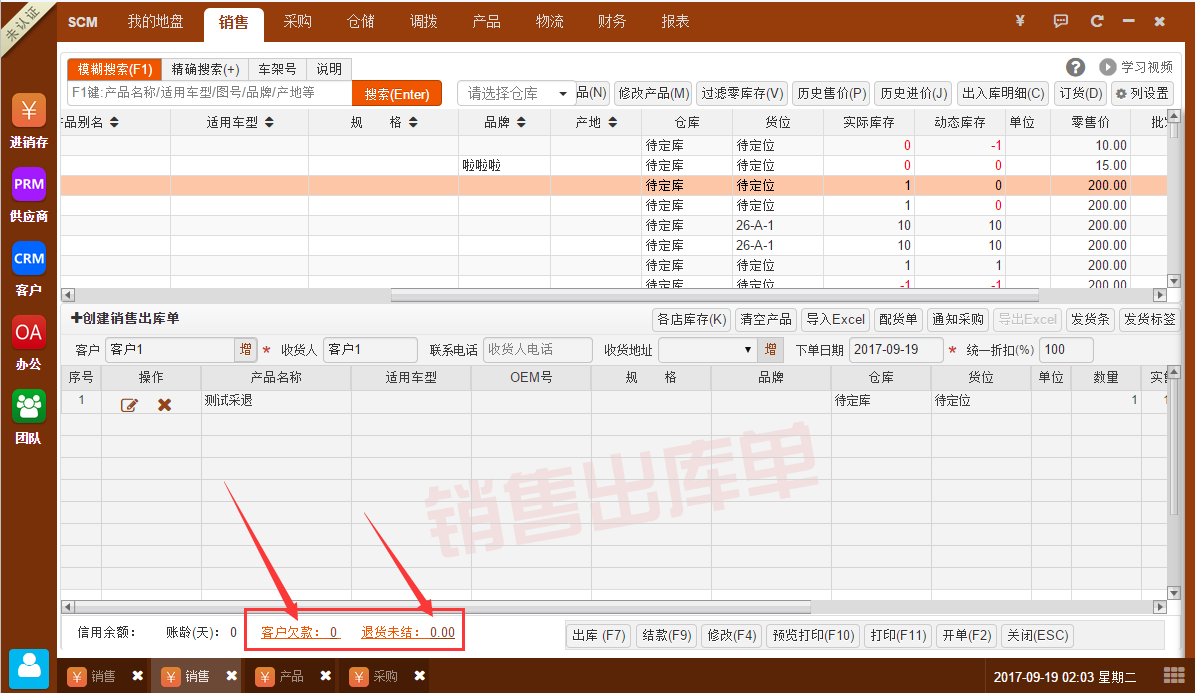The width and height of the screenshot is (1195, 693).
Task: Sort by 产地 column arrows
Action: coord(613,122)
